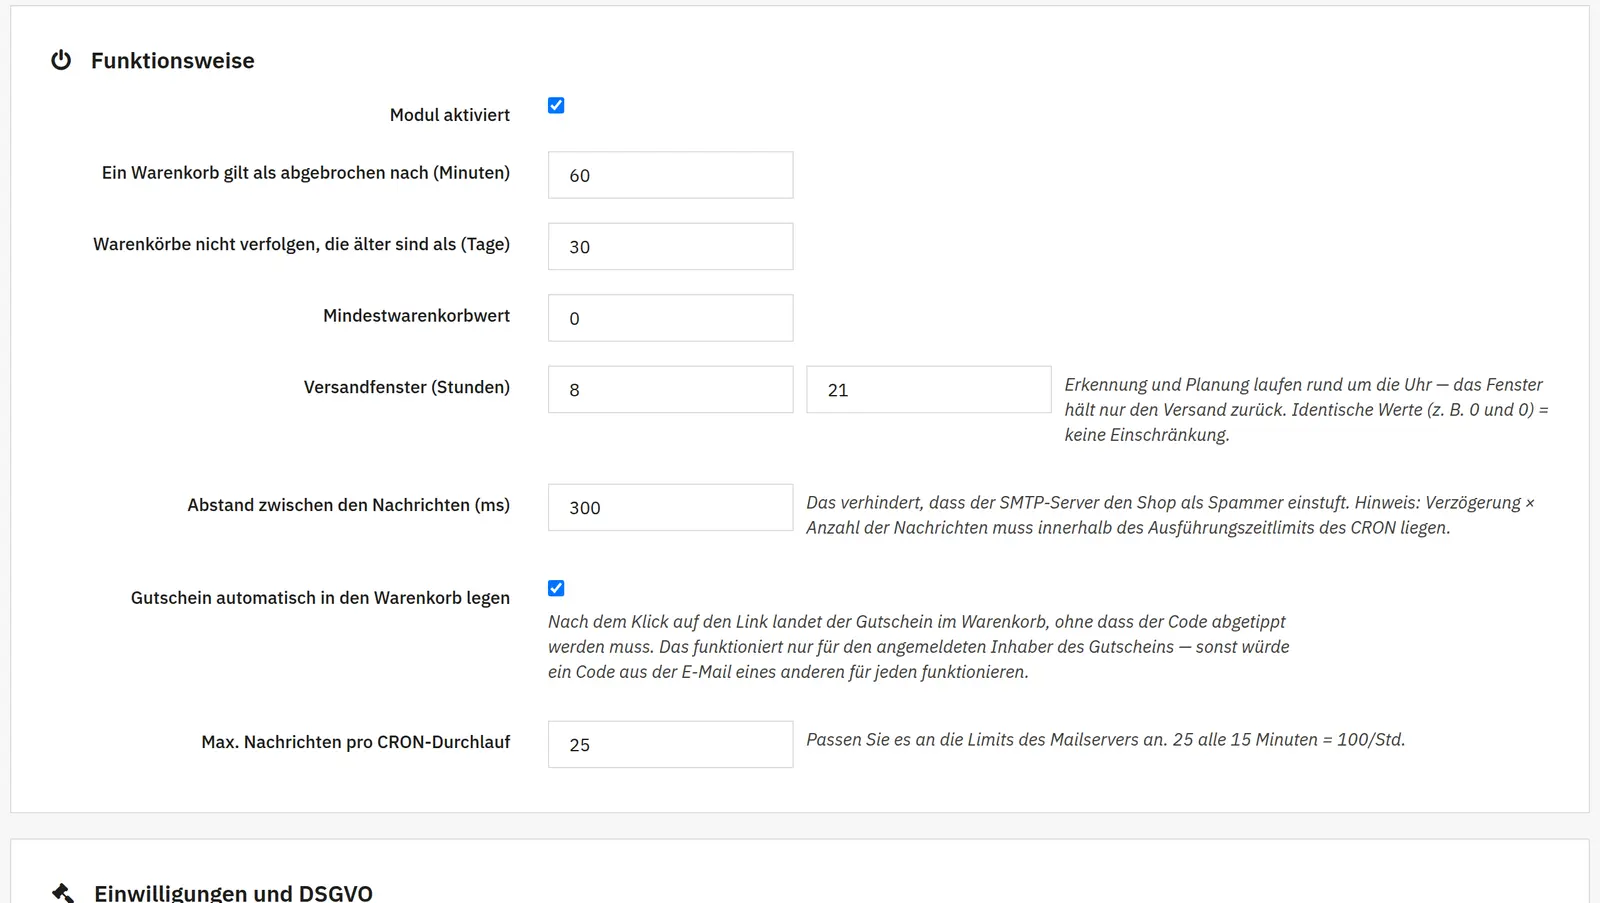1600x903 pixels.
Task: Uncheck Gutschein automatisch in den Warenkorb legen
Action: (x=556, y=588)
